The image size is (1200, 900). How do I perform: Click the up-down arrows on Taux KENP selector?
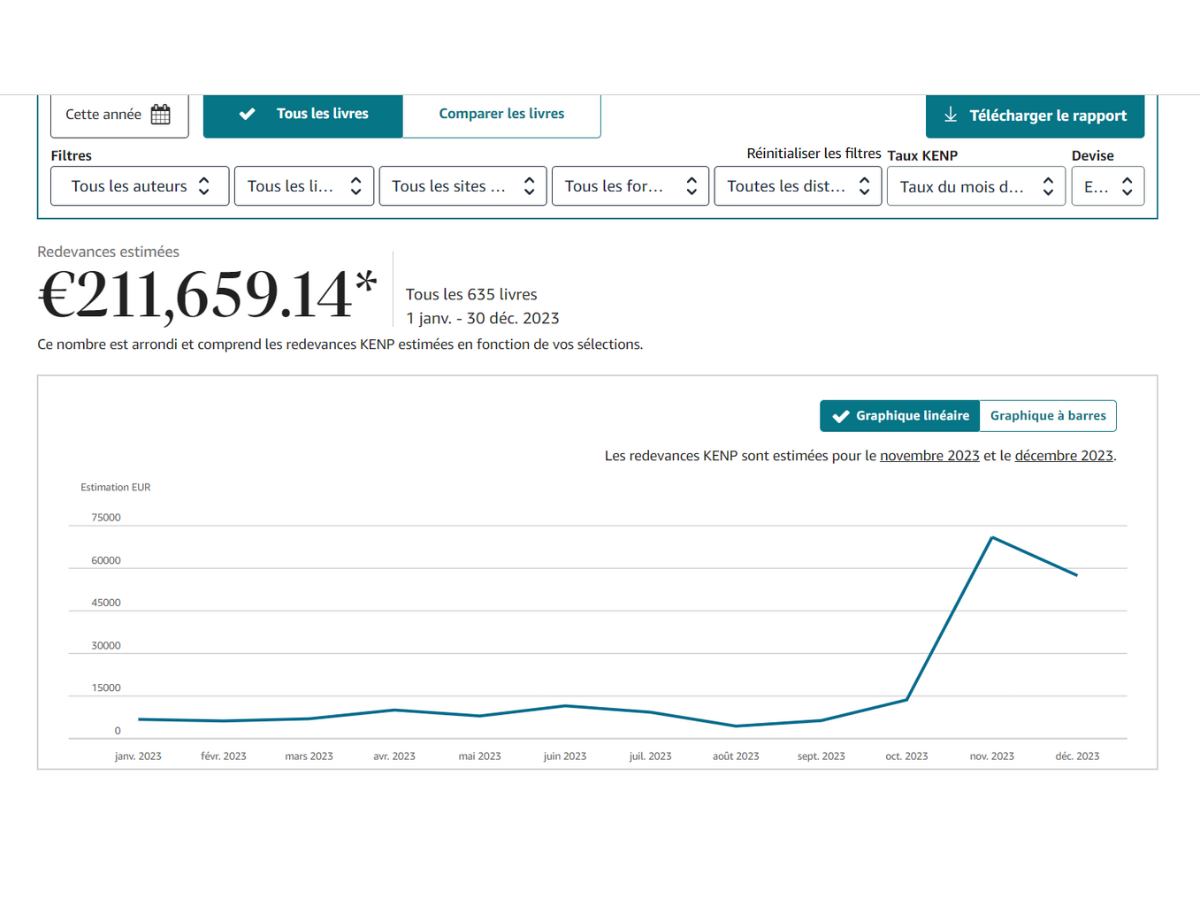click(x=1047, y=186)
